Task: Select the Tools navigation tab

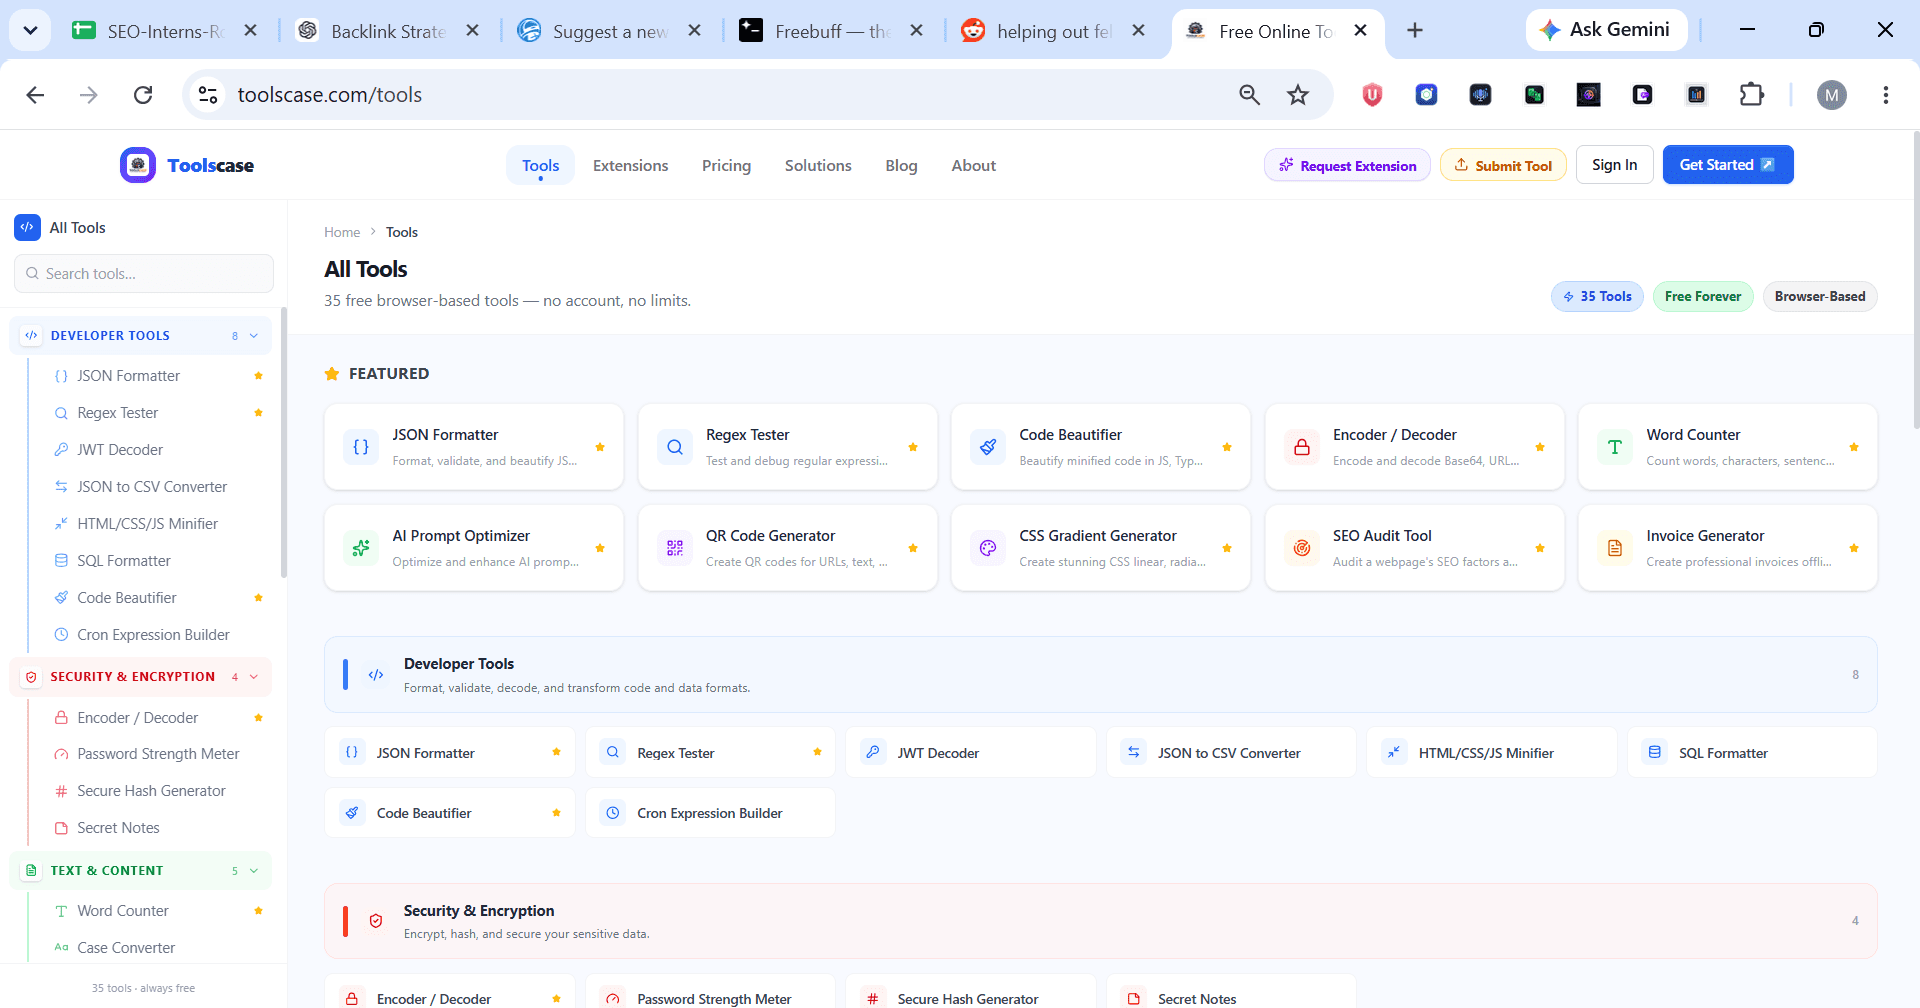Action: click(x=540, y=166)
